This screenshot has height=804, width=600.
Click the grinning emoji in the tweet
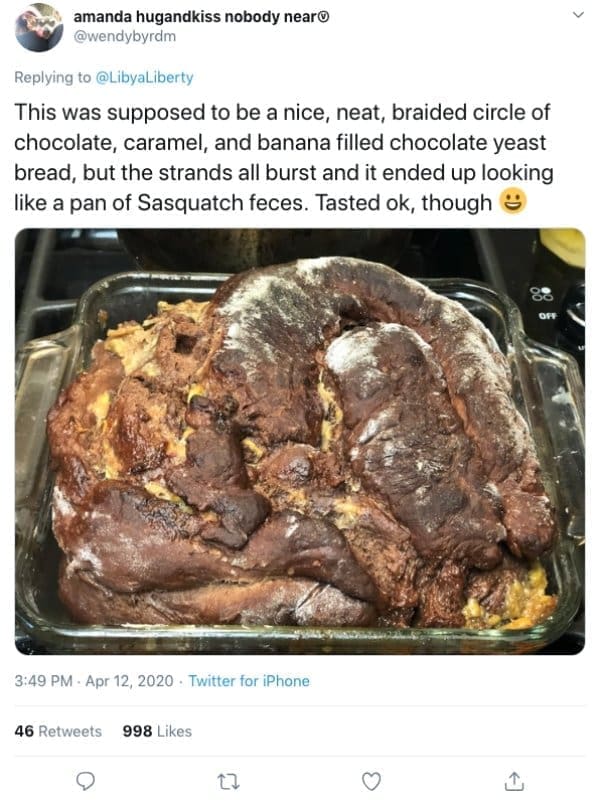(x=513, y=202)
